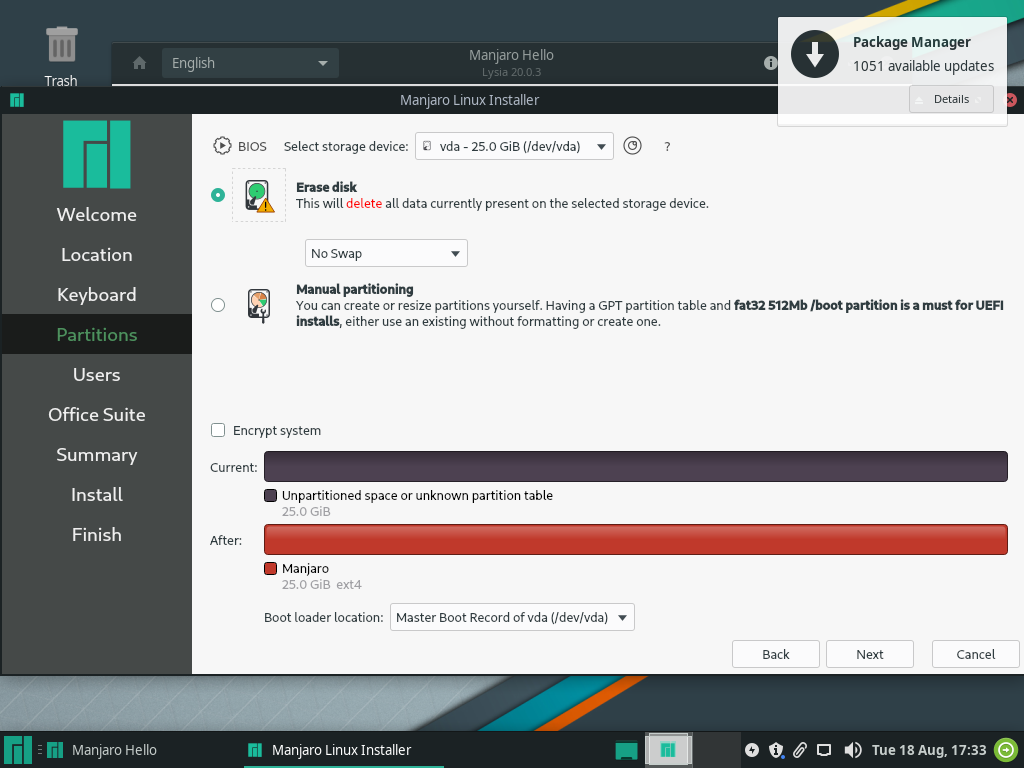Go to the Keyboard step in sidebar
1024x768 pixels.
pyautogui.click(x=97, y=295)
